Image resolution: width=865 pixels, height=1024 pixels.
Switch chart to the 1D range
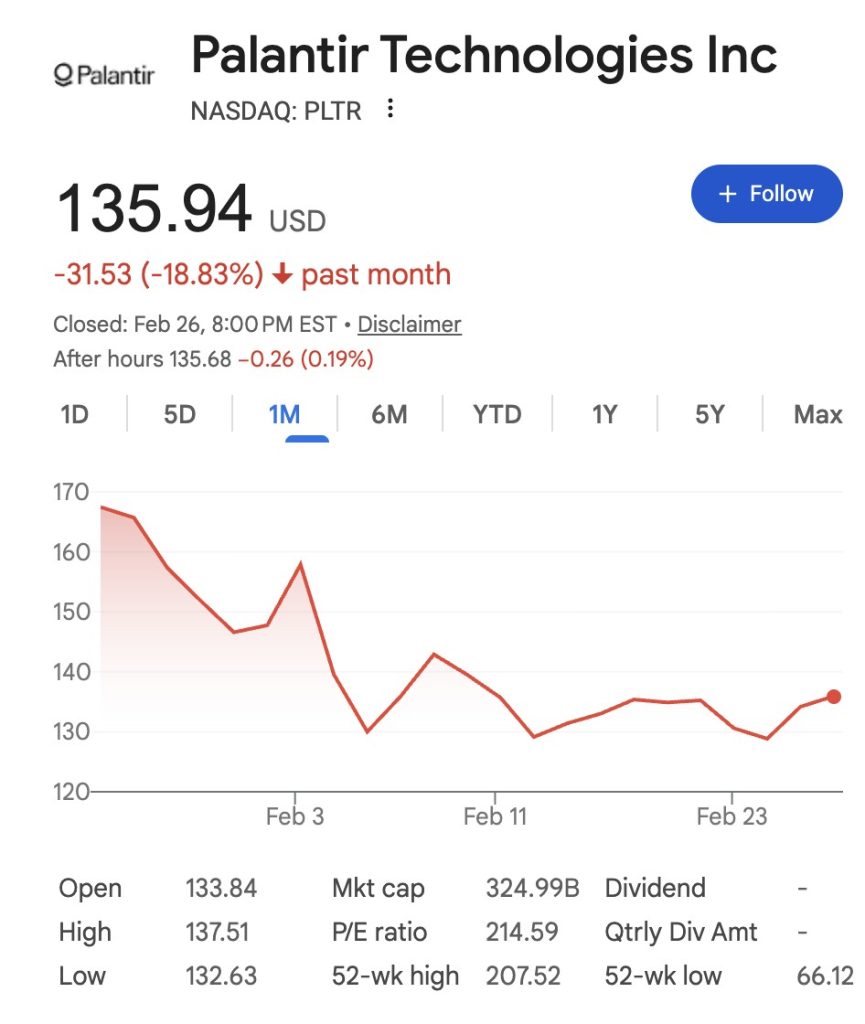(74, 414)
